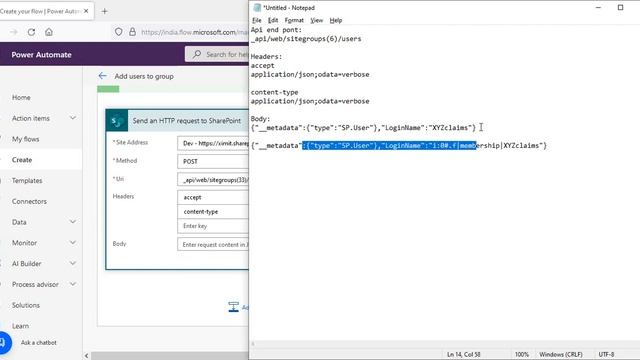
Task: Expand the Data chevron
Action: click(73, 222)
